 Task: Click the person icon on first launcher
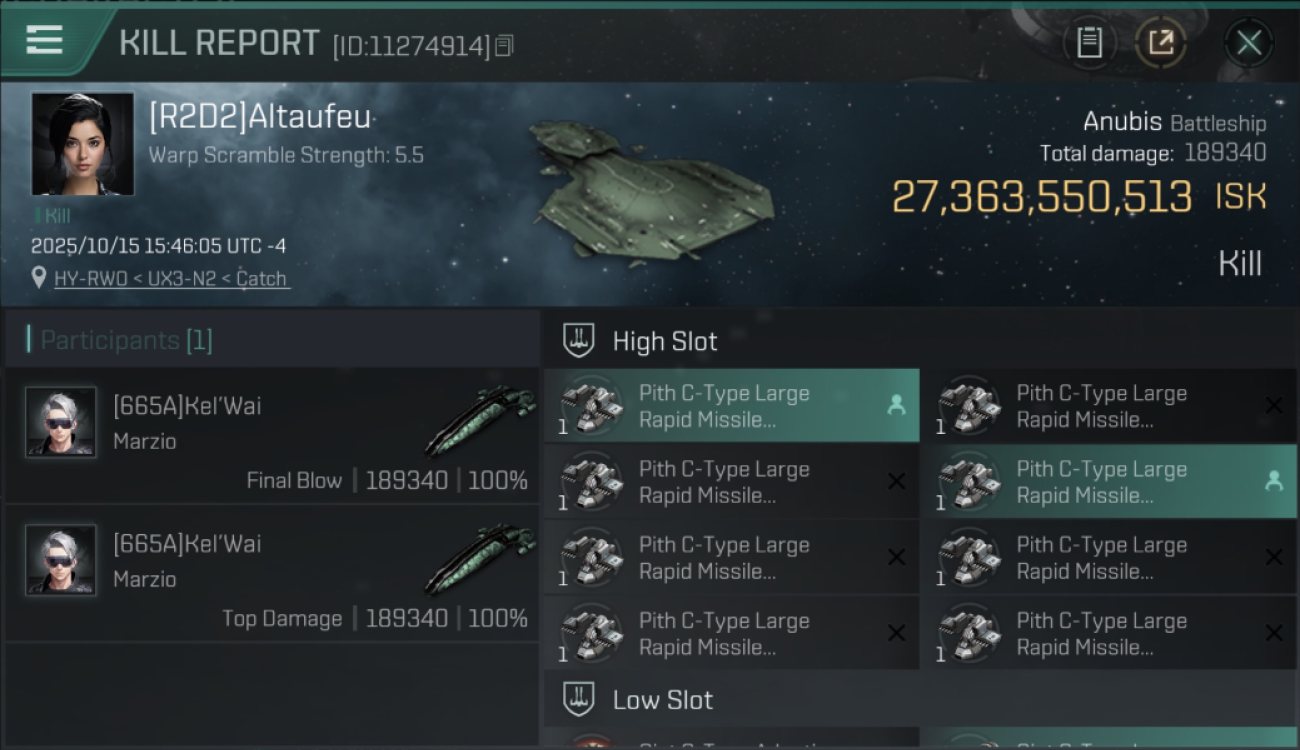[896, 405]
